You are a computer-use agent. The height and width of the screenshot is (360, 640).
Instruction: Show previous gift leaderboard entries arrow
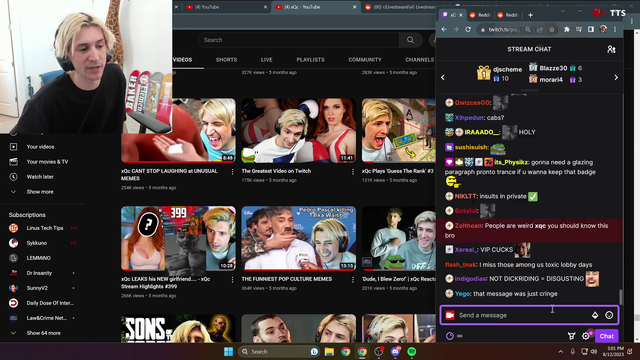[x=443, y=78]
